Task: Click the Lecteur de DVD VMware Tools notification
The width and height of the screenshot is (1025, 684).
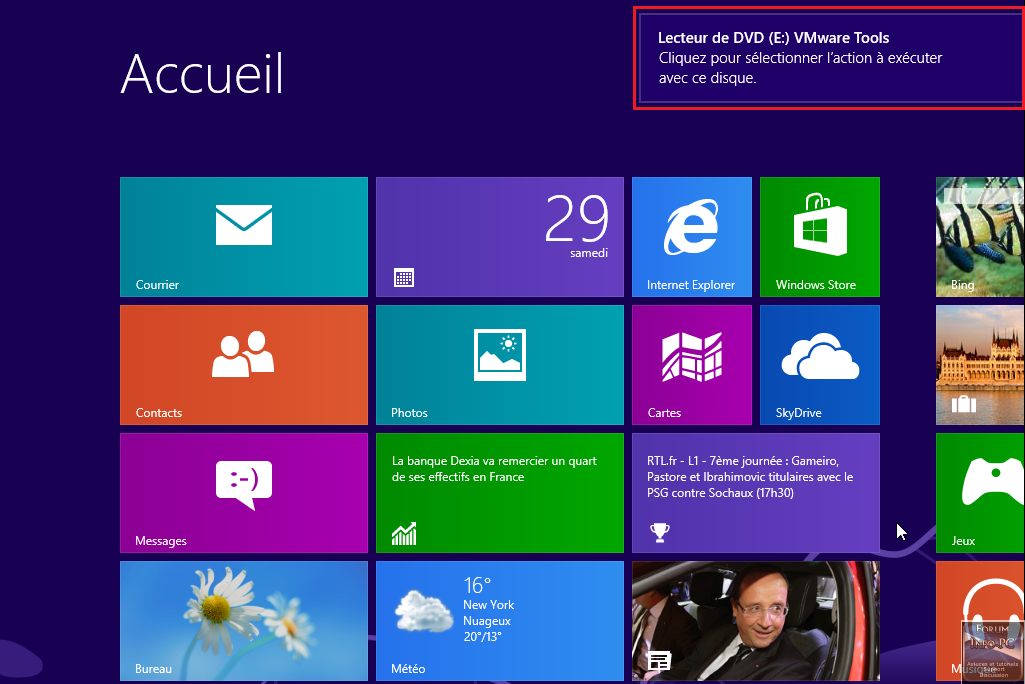Action: (830, 58)
